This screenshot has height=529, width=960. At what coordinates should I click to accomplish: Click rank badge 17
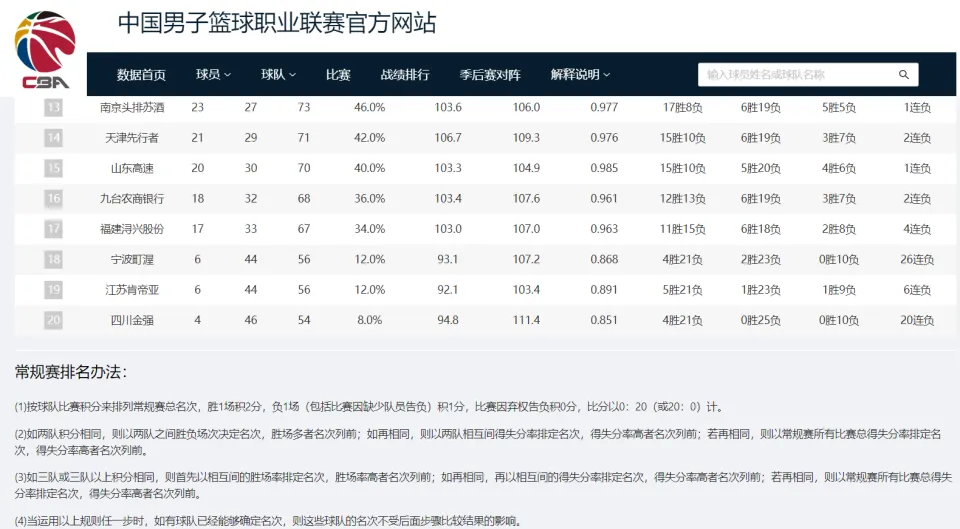coord(53,229)
